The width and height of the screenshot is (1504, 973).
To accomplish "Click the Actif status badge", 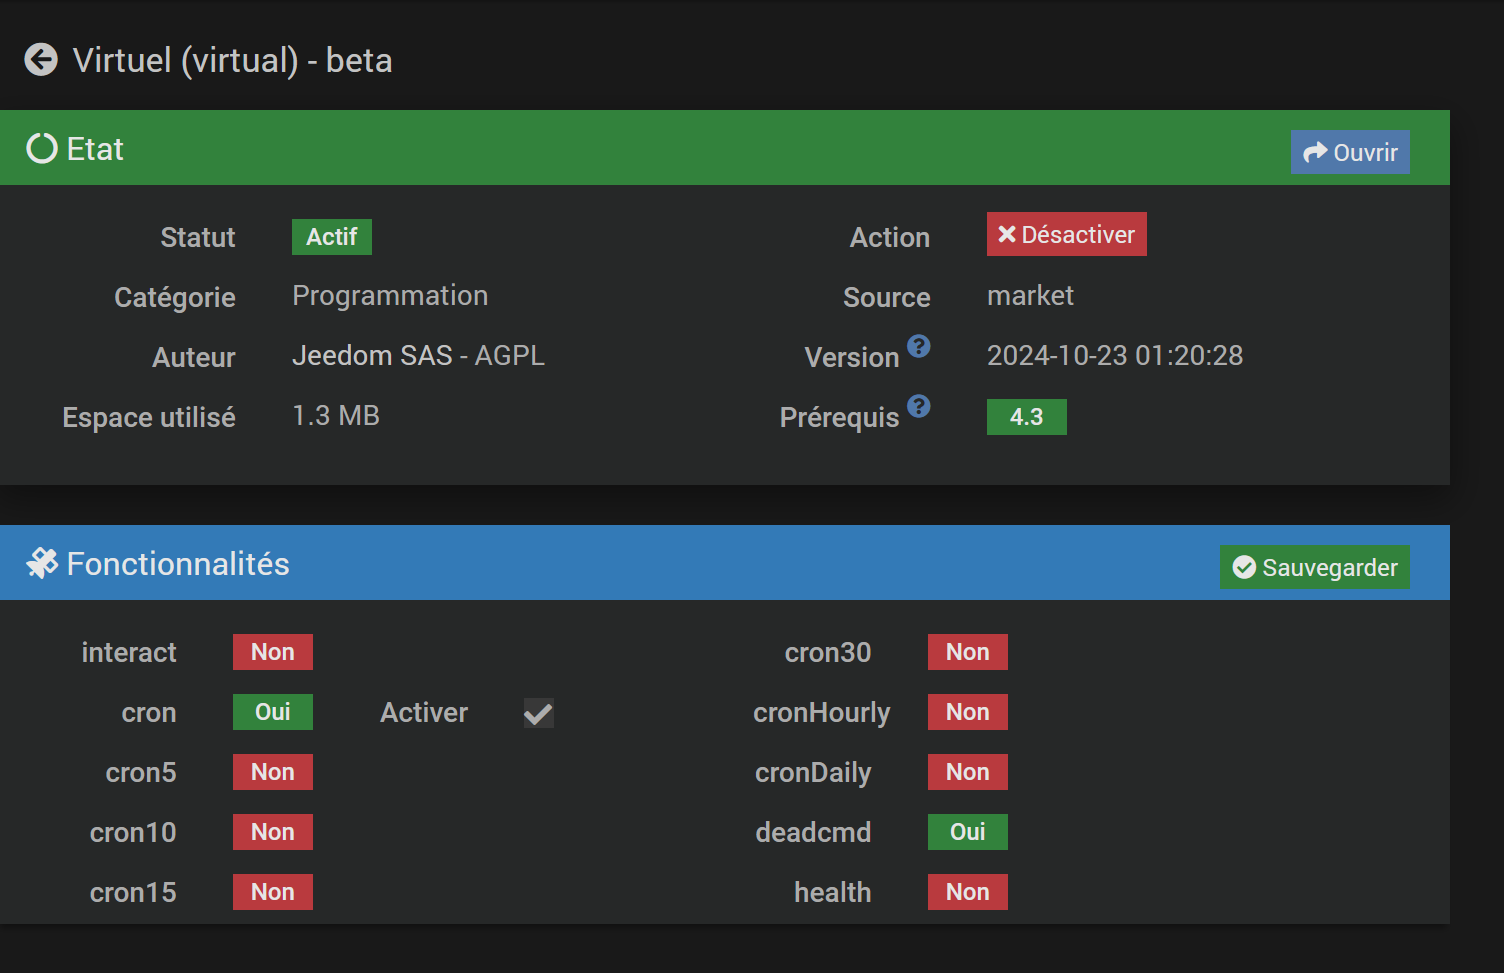I will 332,237.
